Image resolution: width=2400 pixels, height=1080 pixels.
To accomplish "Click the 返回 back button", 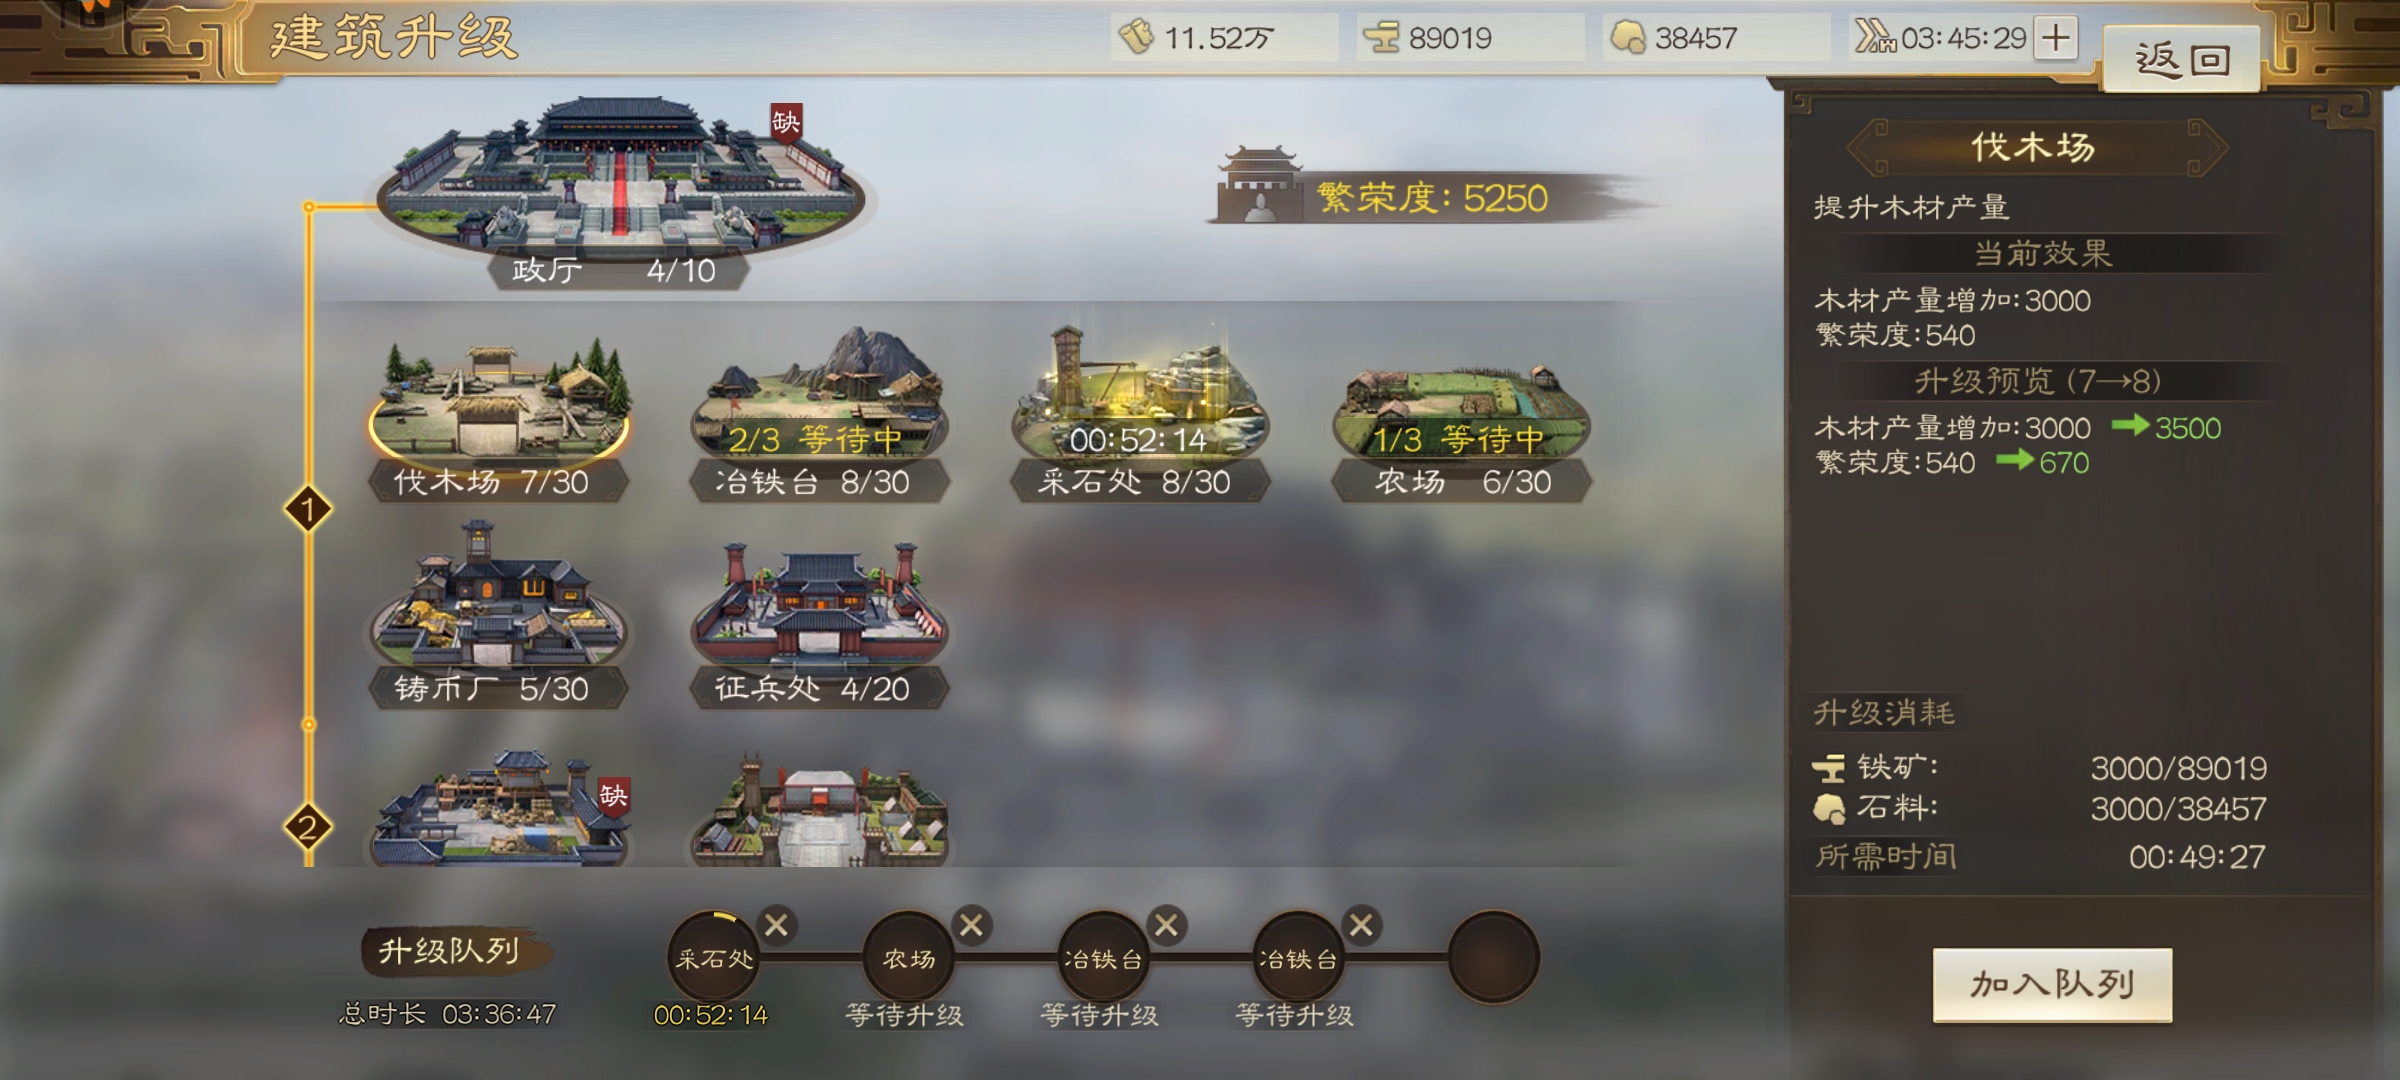I will [2182, 60].
